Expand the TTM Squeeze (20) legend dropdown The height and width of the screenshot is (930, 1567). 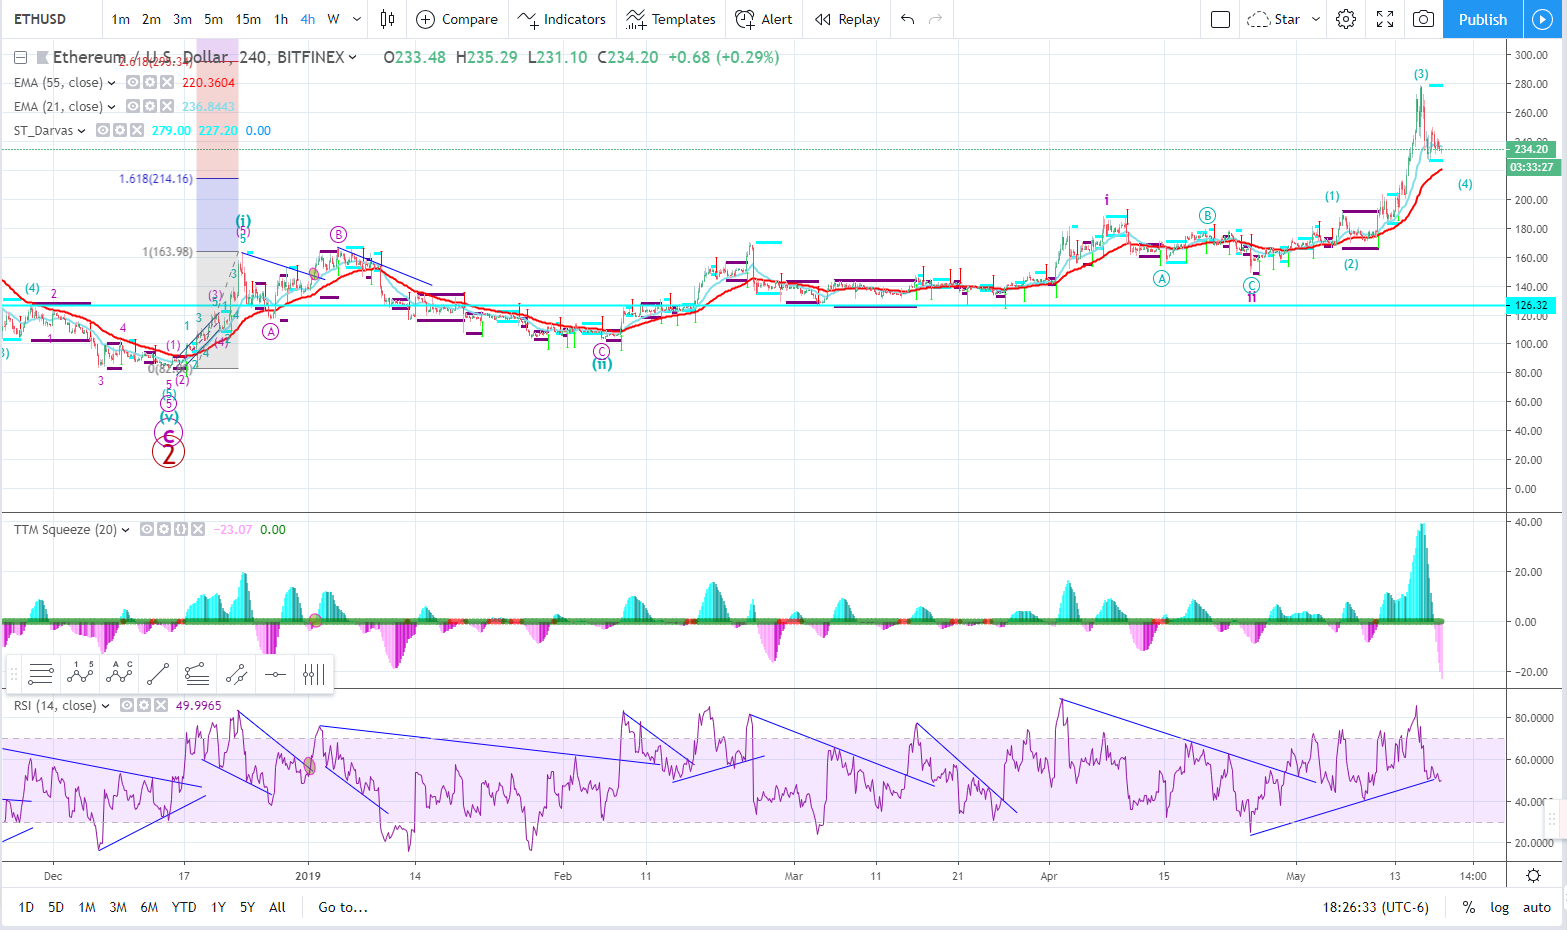[125, 530]
